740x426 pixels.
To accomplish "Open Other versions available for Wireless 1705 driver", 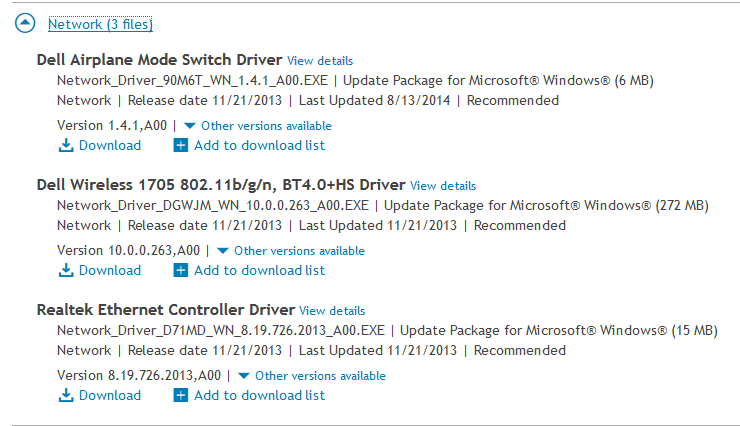I will [x=299, y=251].
